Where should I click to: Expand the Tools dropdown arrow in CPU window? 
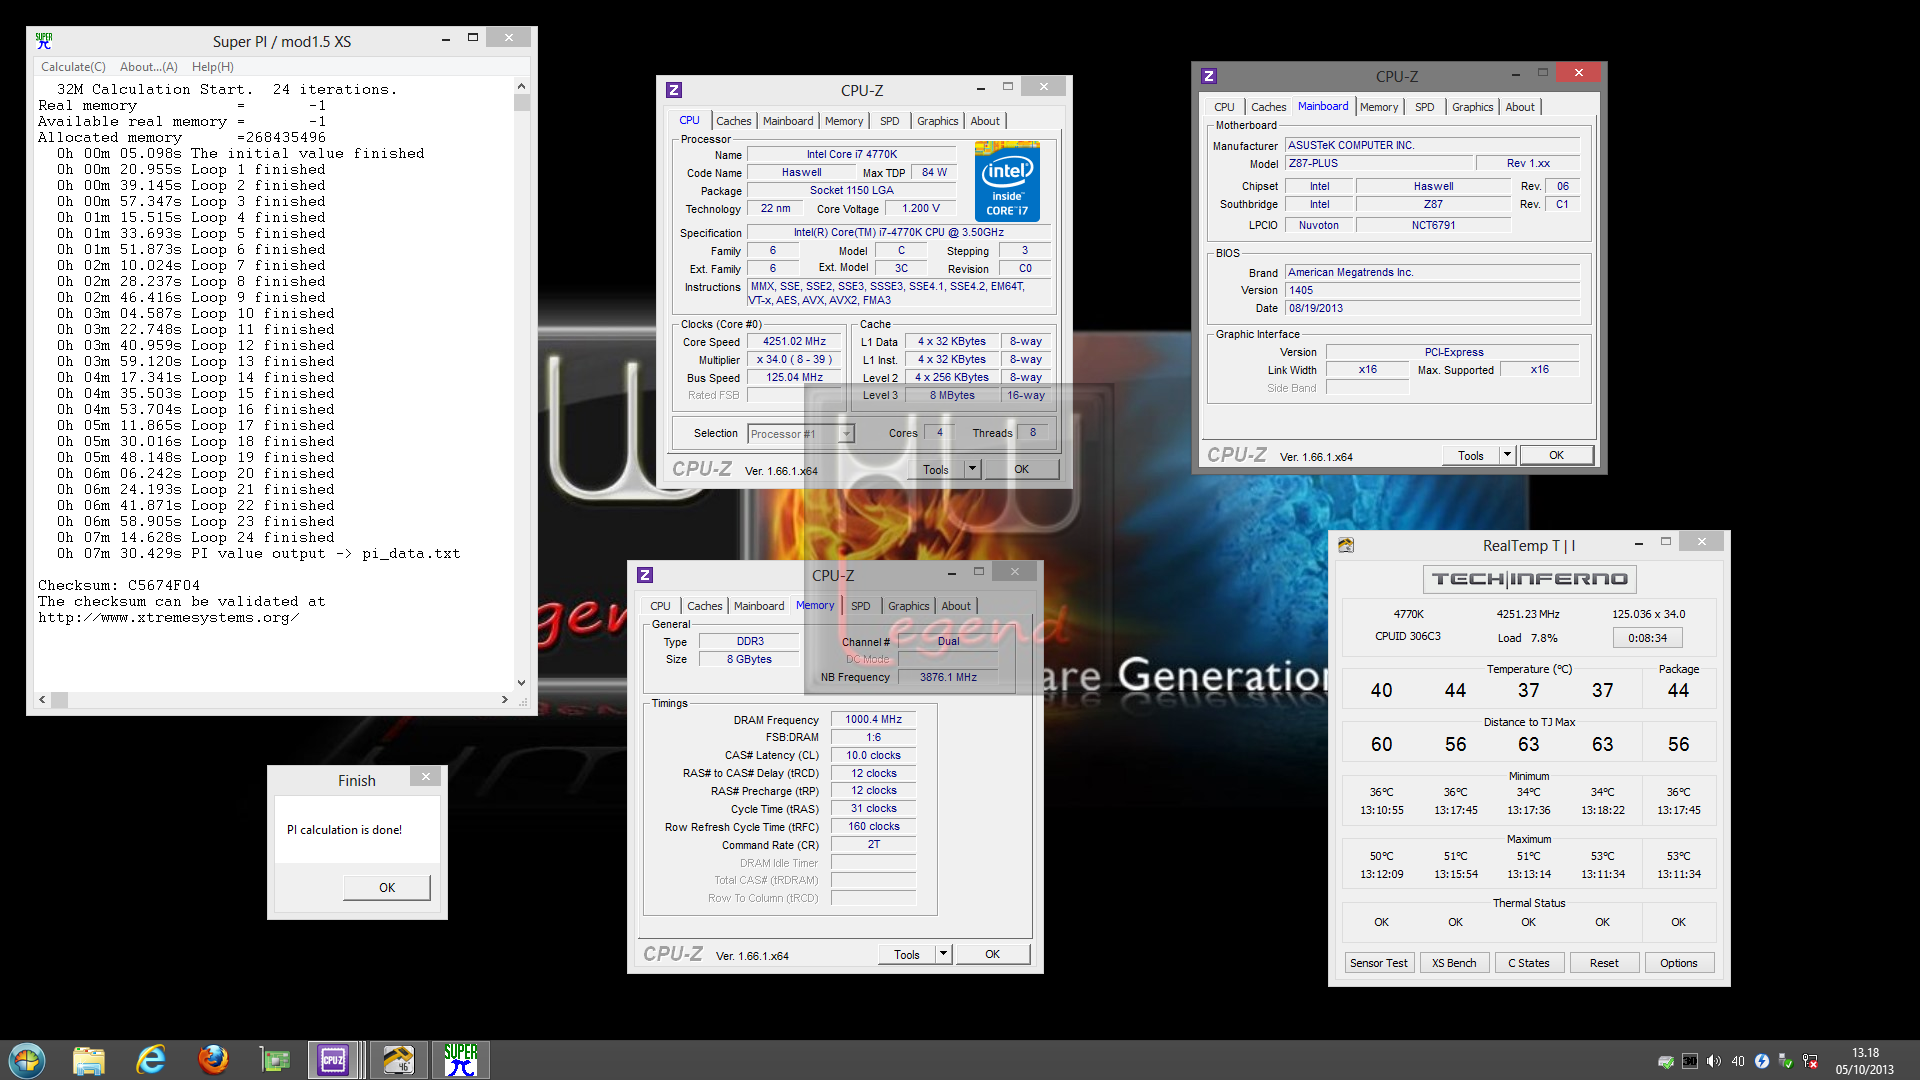[x=972, y=469]
